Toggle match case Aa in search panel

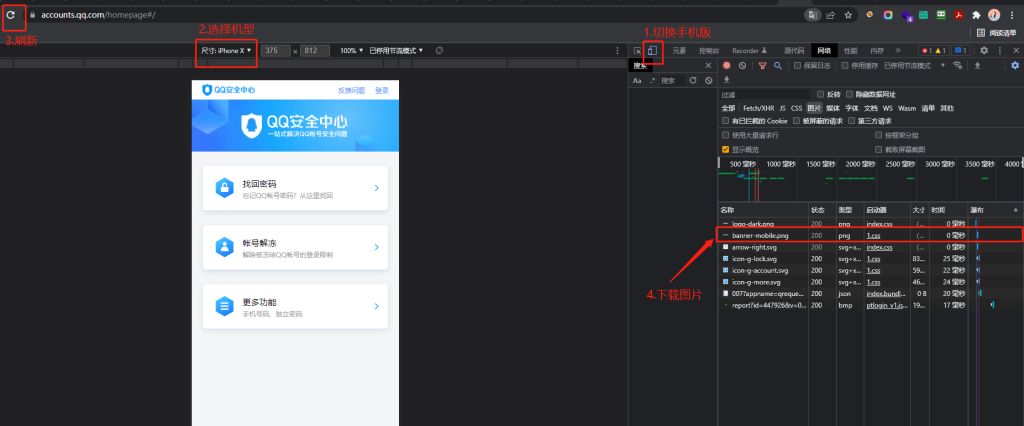point(637,80)
